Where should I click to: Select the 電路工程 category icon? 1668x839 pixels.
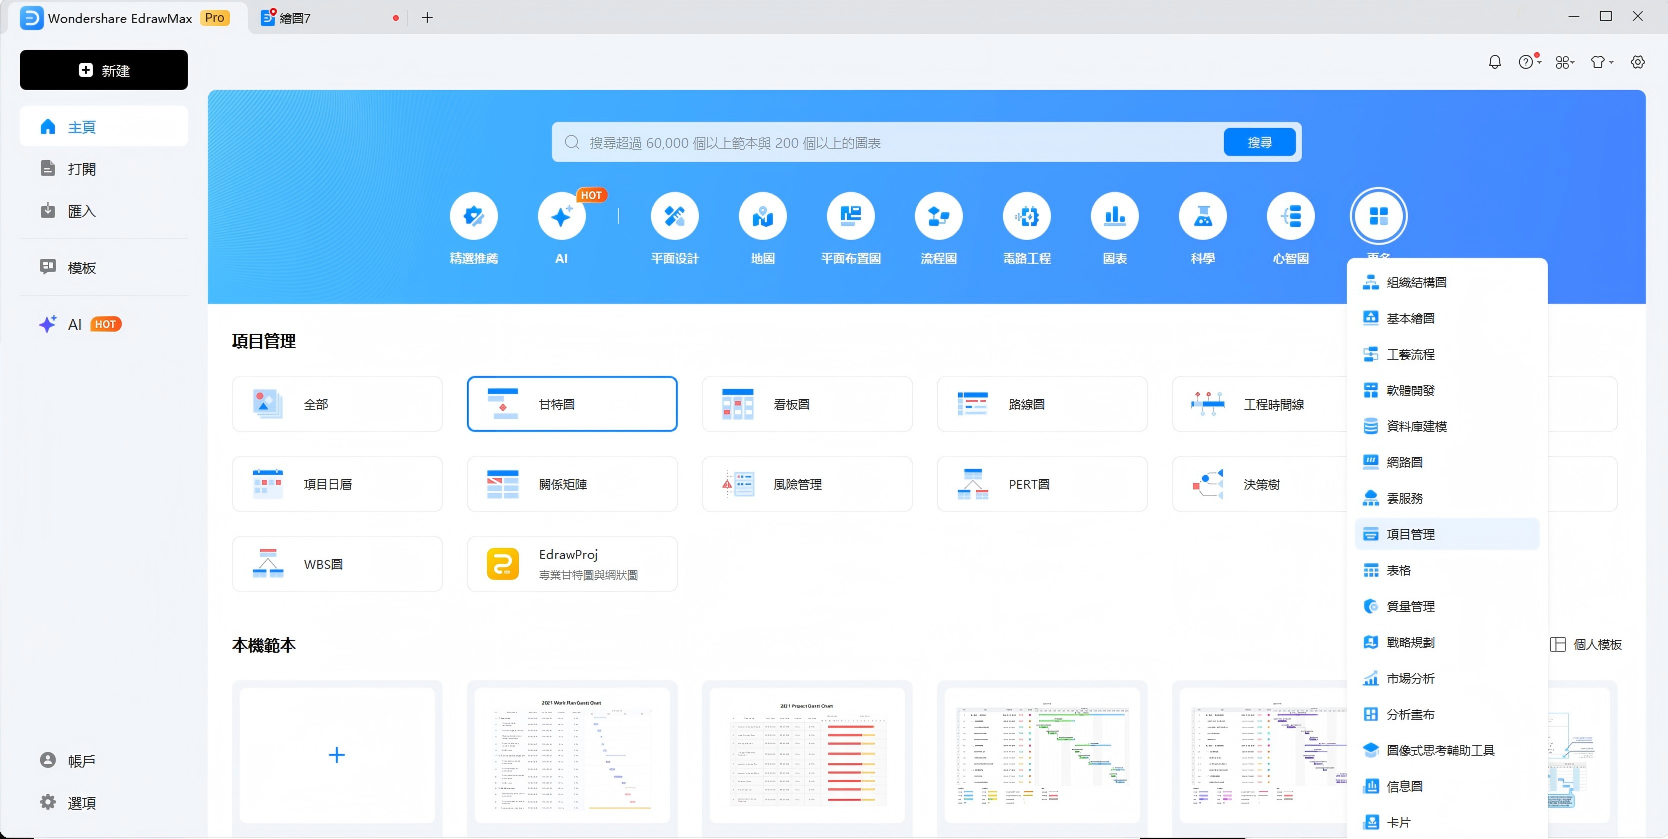(1027, 216)
